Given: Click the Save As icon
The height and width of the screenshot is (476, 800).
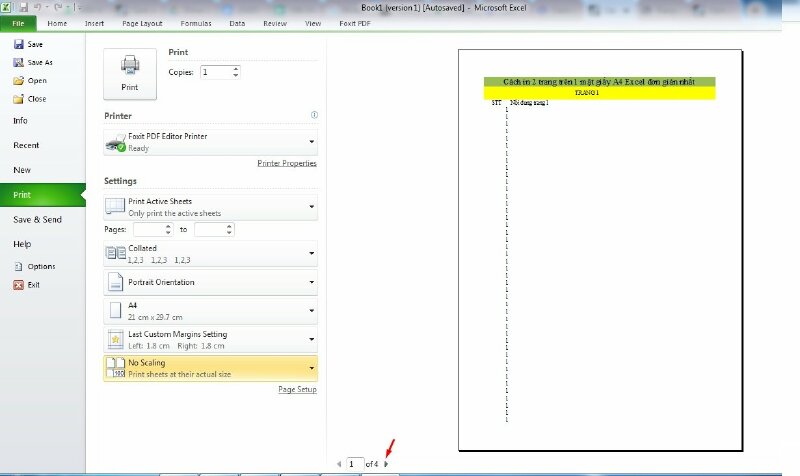Looking at the screenshot, I should click(18, 62).
